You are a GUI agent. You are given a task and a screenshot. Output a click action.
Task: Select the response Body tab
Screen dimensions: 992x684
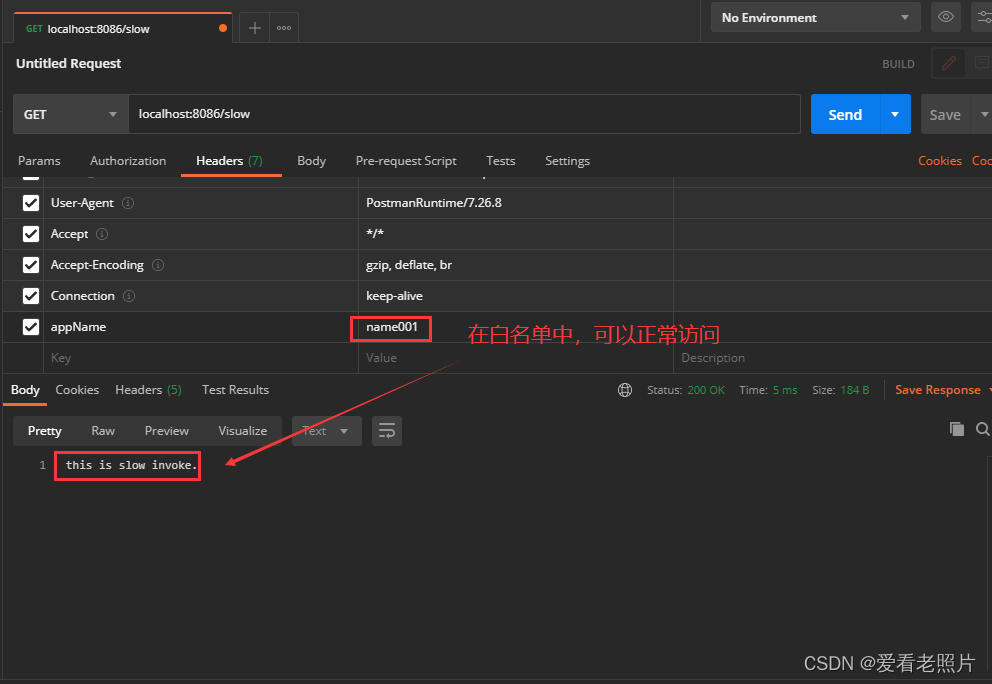(25, 390)
